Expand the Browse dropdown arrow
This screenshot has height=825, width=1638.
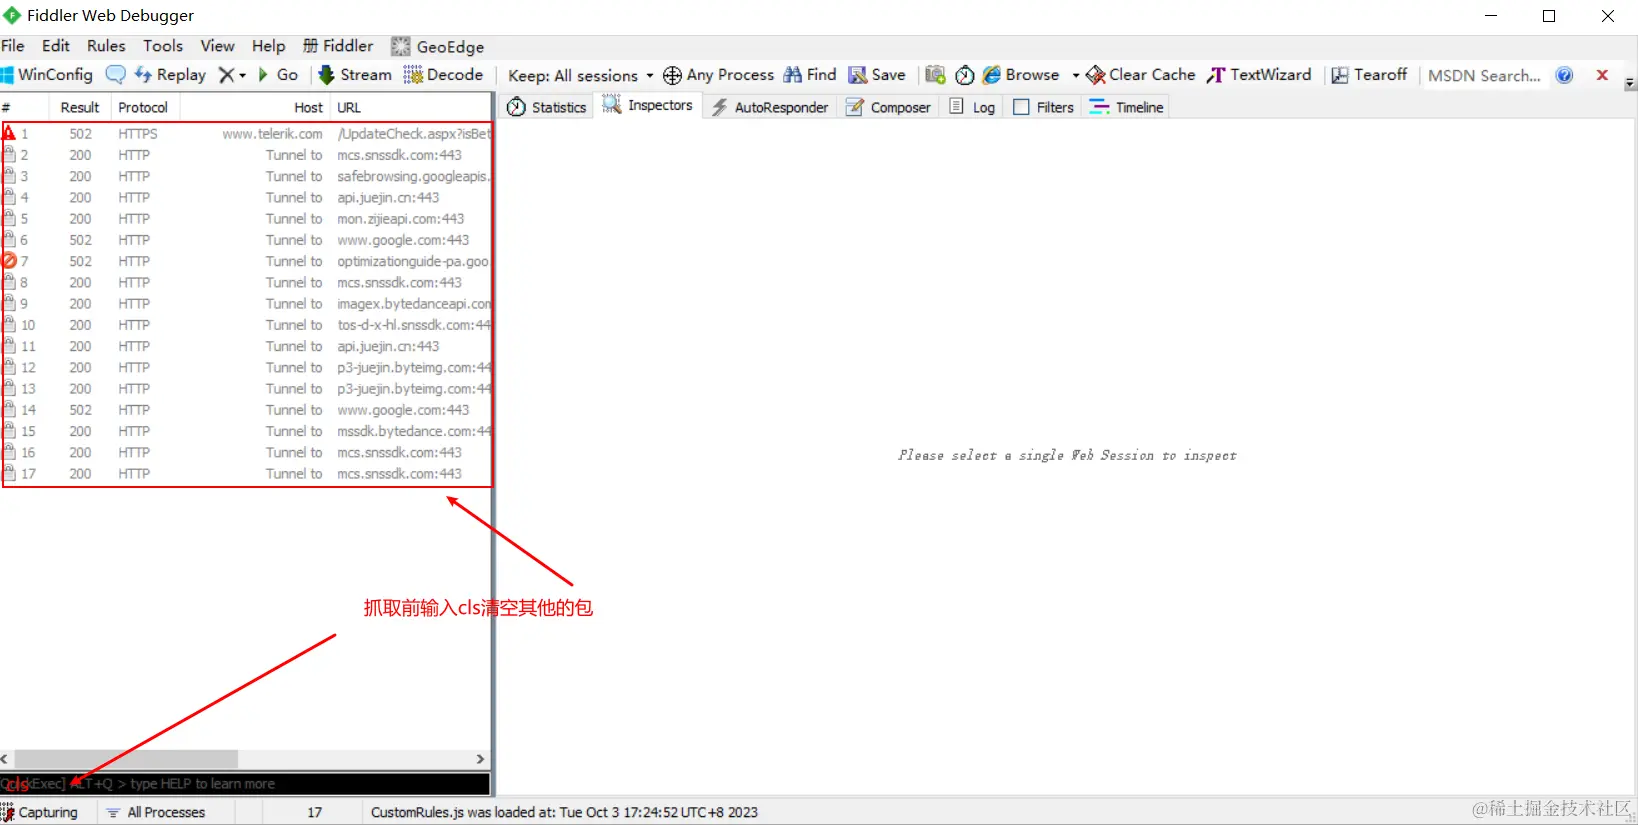pos(1076,76)
